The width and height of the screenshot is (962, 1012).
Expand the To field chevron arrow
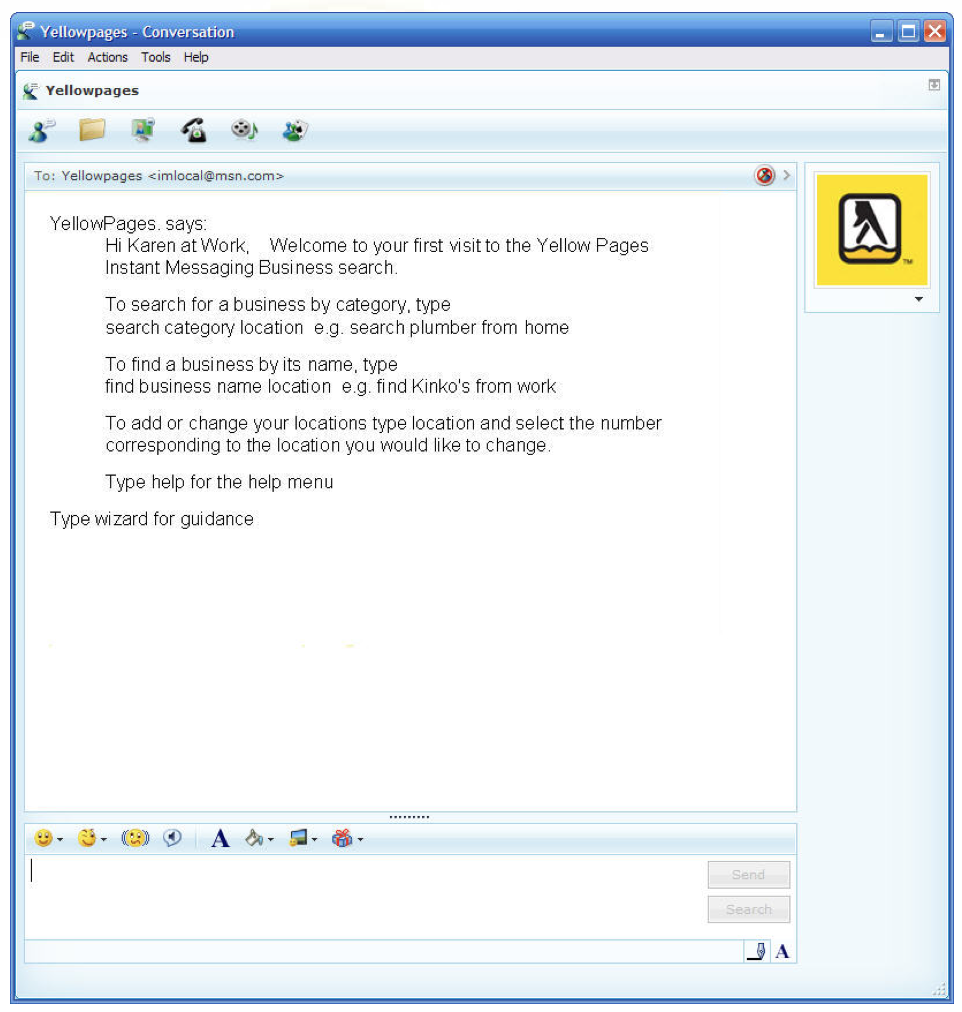(x=787, y=175)
